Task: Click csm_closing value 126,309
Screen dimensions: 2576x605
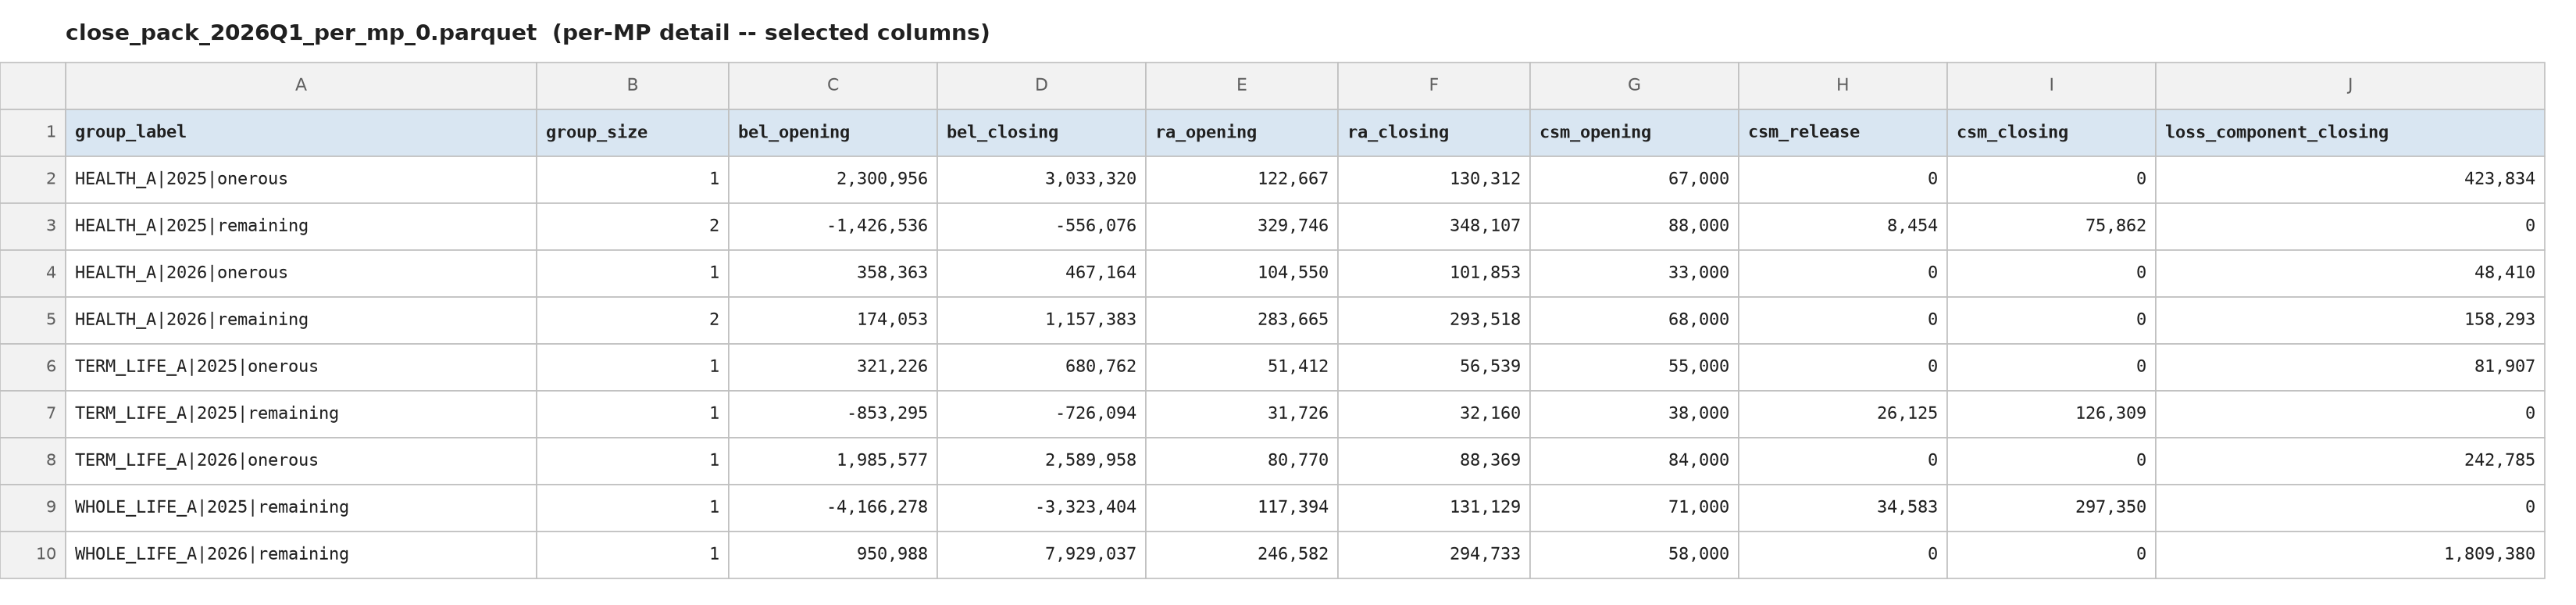Action: [x=2051, y=415]
